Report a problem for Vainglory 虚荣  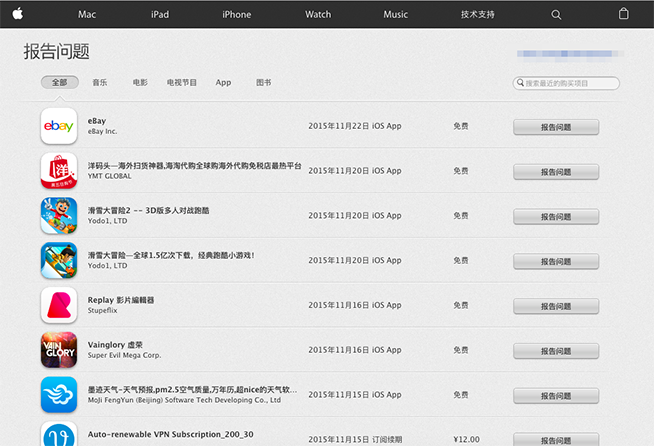(x=556, y=351)
